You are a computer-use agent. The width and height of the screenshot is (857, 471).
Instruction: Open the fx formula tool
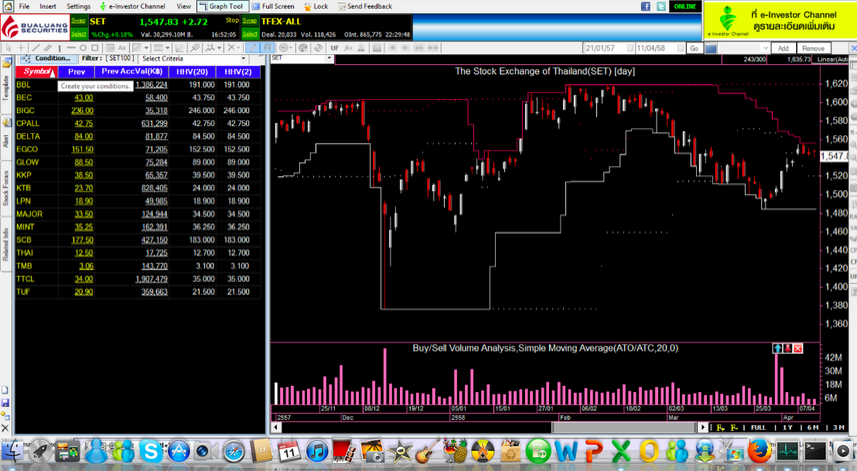pyautogui.click(x=348, y=48)
